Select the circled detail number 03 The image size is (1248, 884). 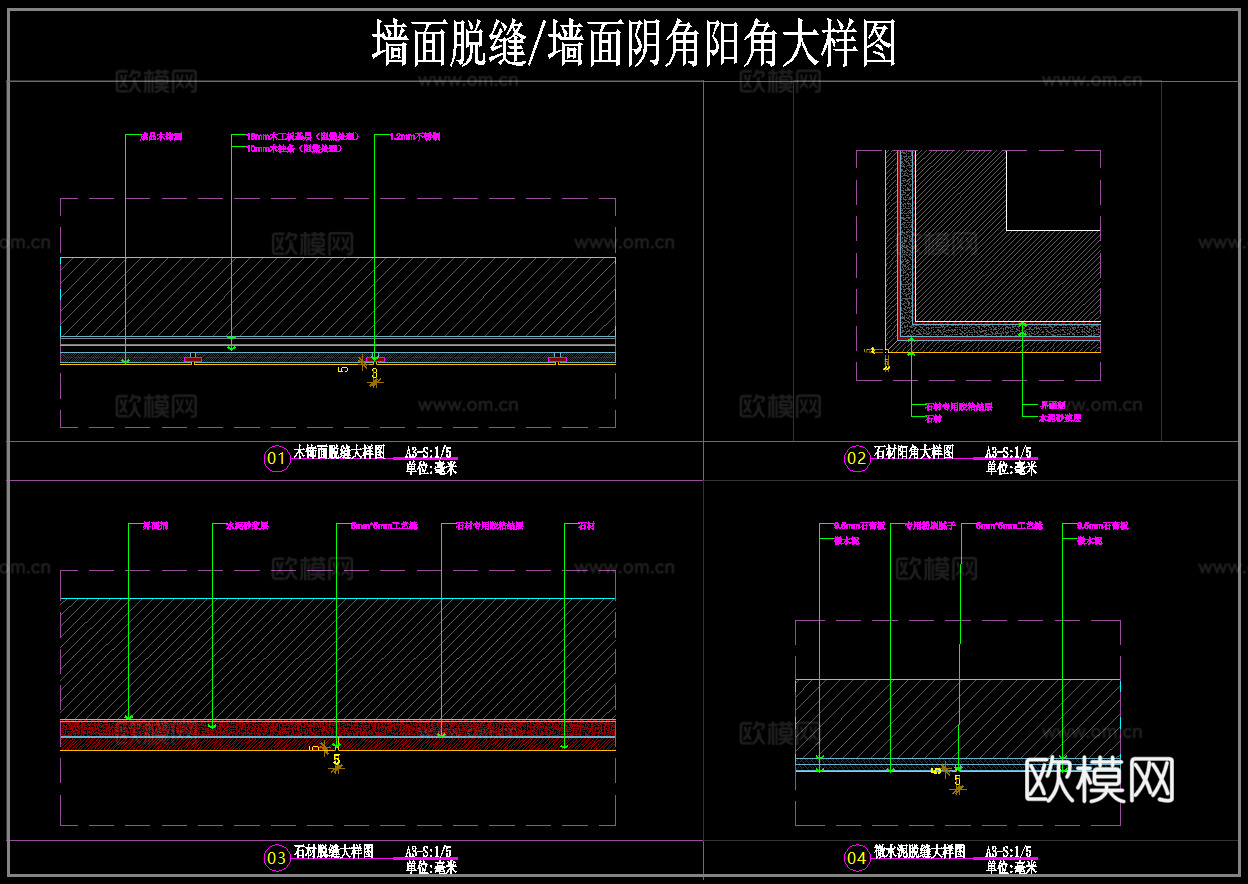tap(276, 858)
